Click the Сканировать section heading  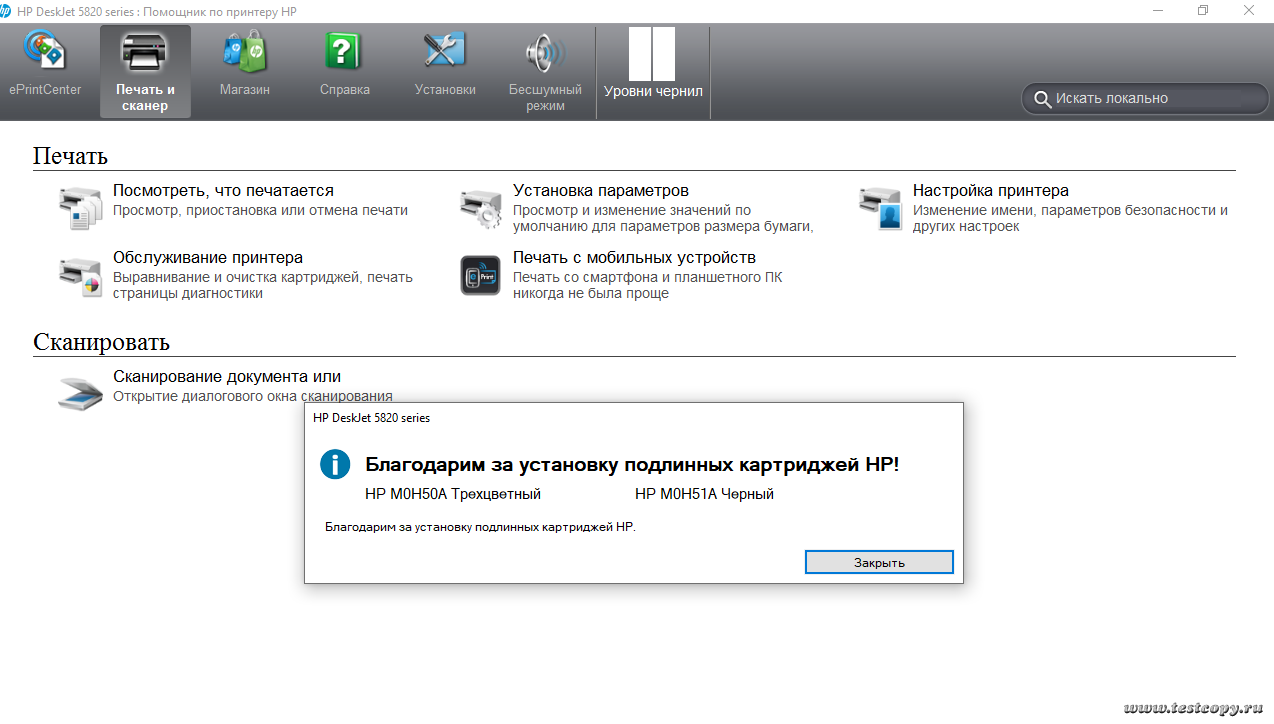click(x=101, y=342)
